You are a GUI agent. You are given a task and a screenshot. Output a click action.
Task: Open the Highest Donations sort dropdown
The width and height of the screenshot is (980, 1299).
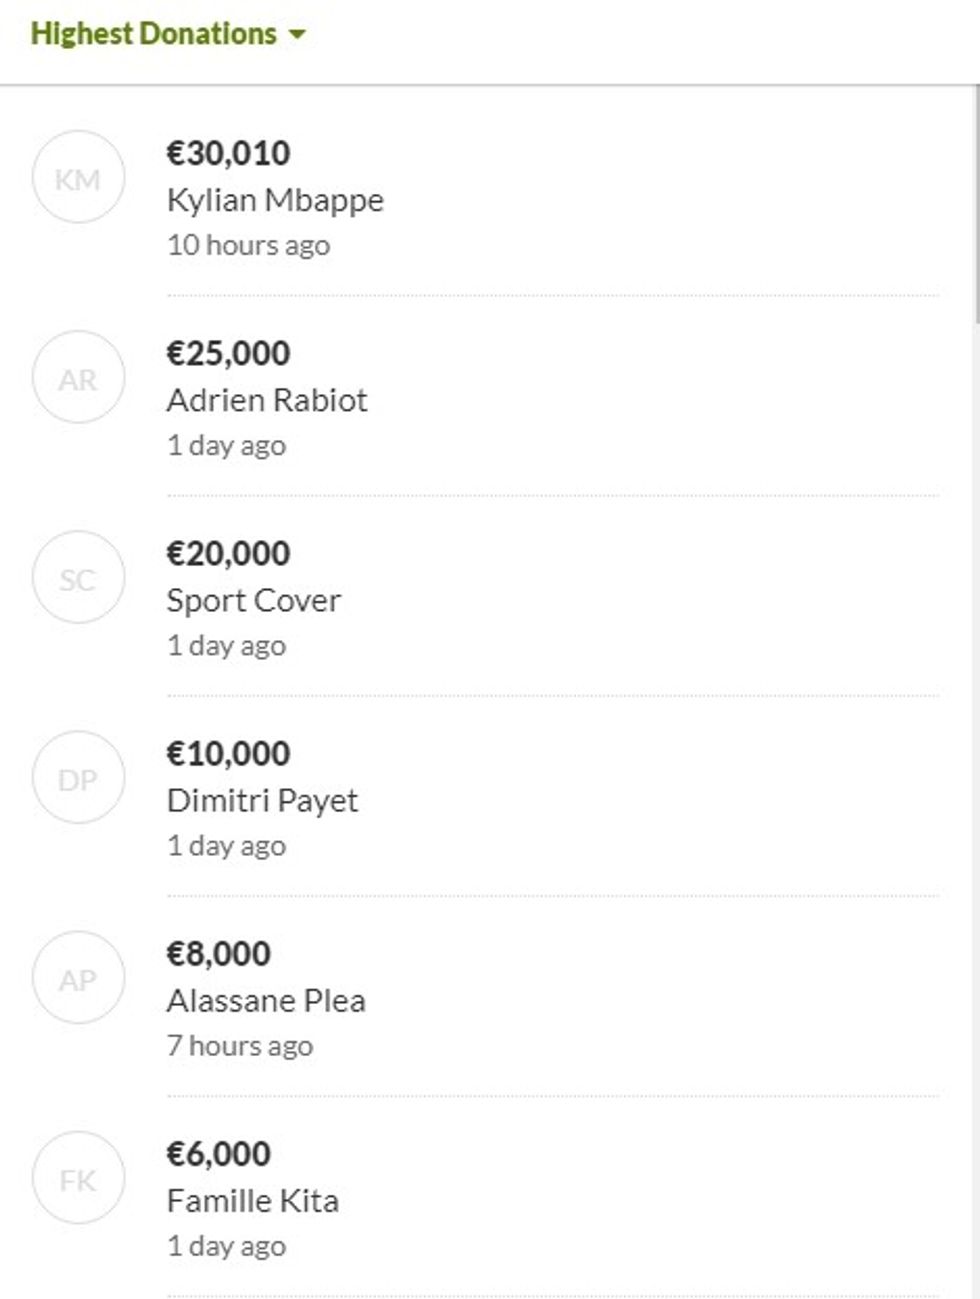pos(154,34)
